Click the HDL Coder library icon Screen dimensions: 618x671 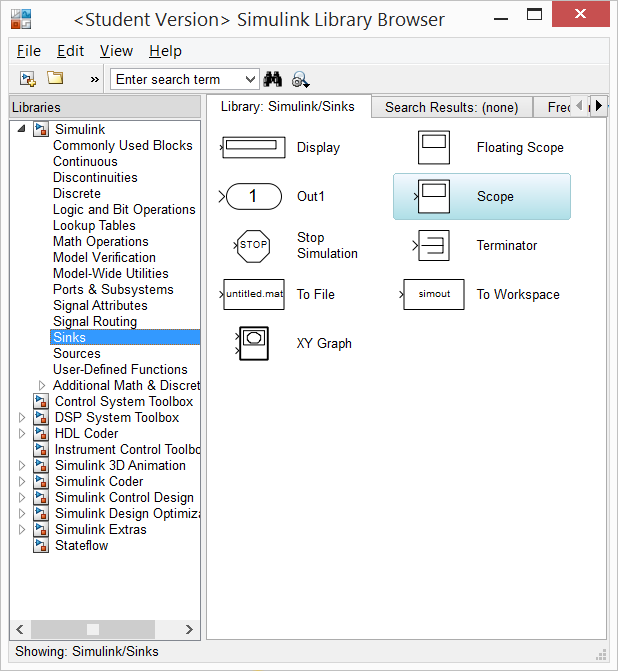tap(41, 433)
